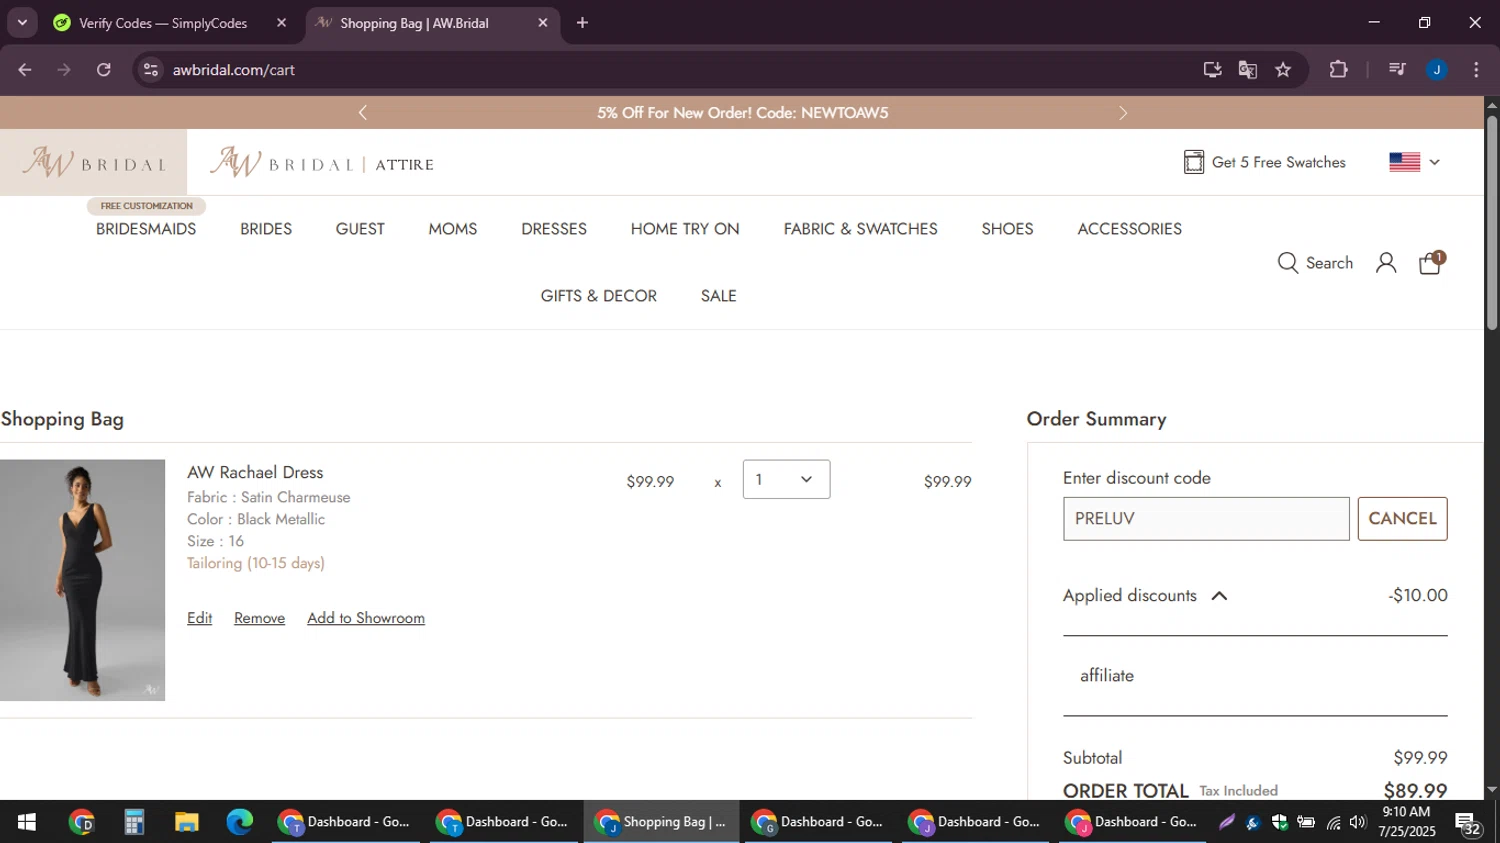Click the install app icon in address bar
Screen dimensions: 1500x843
[1212, 70]
